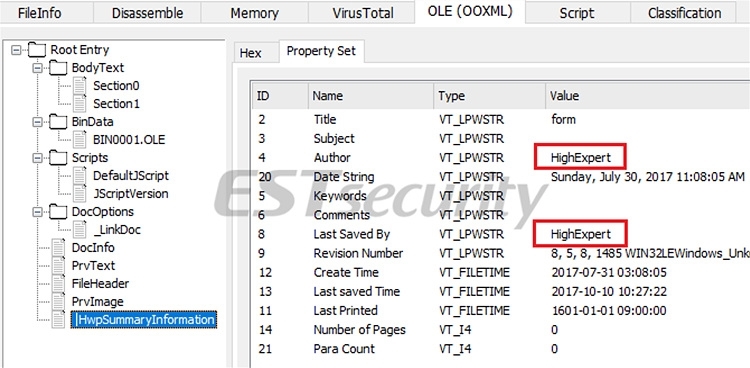Click the DefaultJScript stream file icon
This screenshot has height=368, width=750.
point(79,176)
